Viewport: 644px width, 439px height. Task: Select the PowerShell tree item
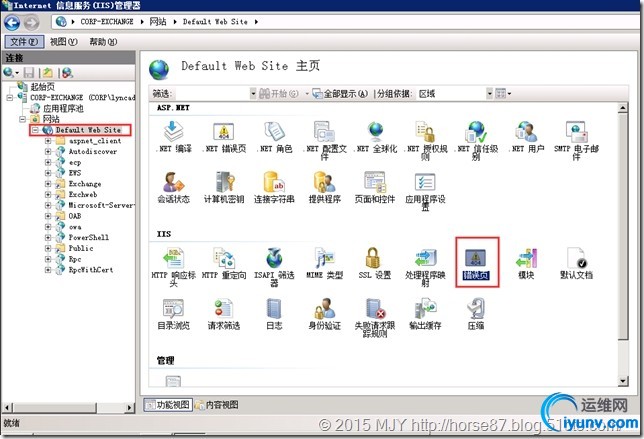click(89, 237)
